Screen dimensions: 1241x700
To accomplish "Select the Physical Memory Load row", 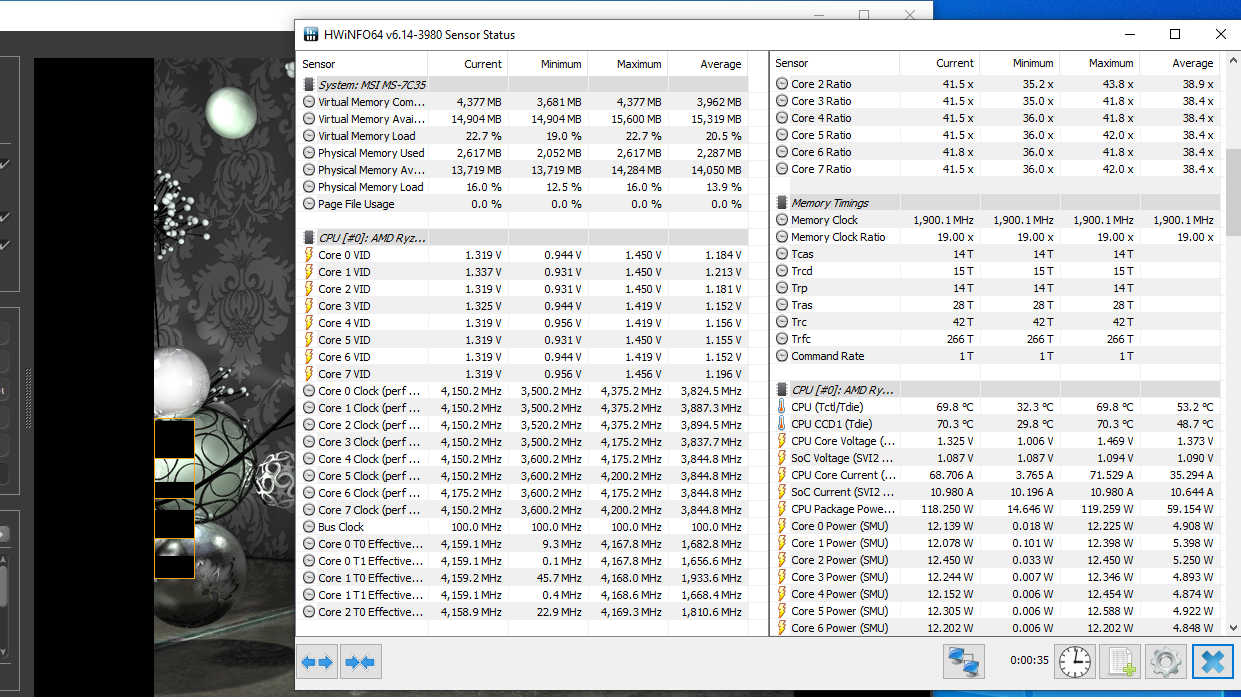I will pos(523,187).
